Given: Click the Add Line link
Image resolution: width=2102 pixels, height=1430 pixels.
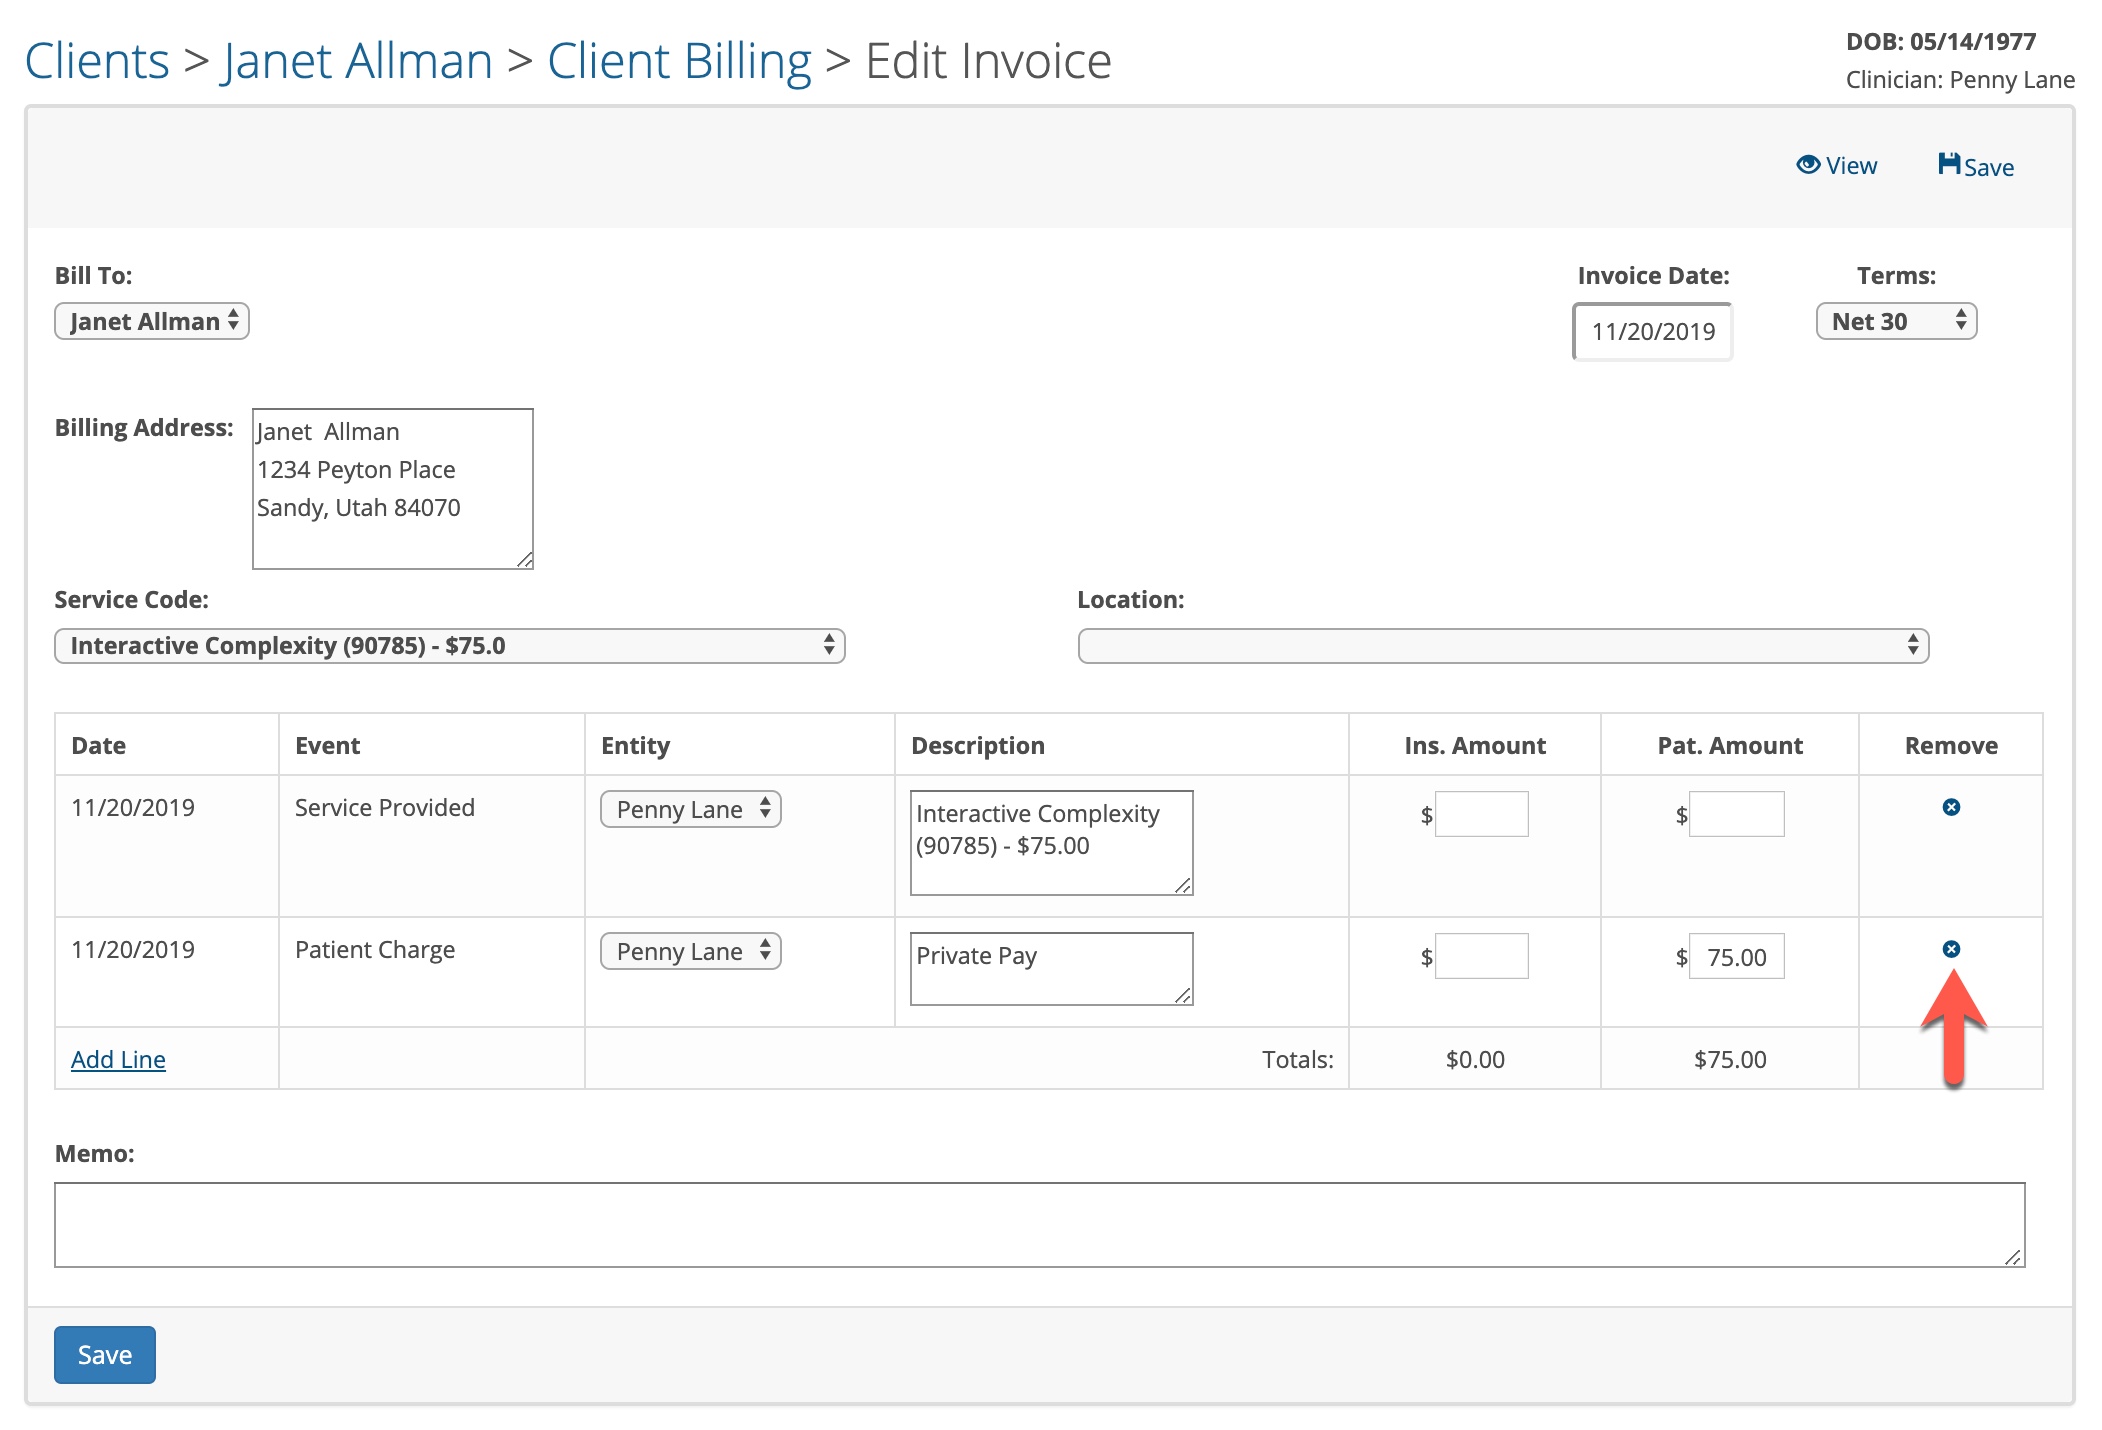Looking at the screenshot, I should 118,1059.
